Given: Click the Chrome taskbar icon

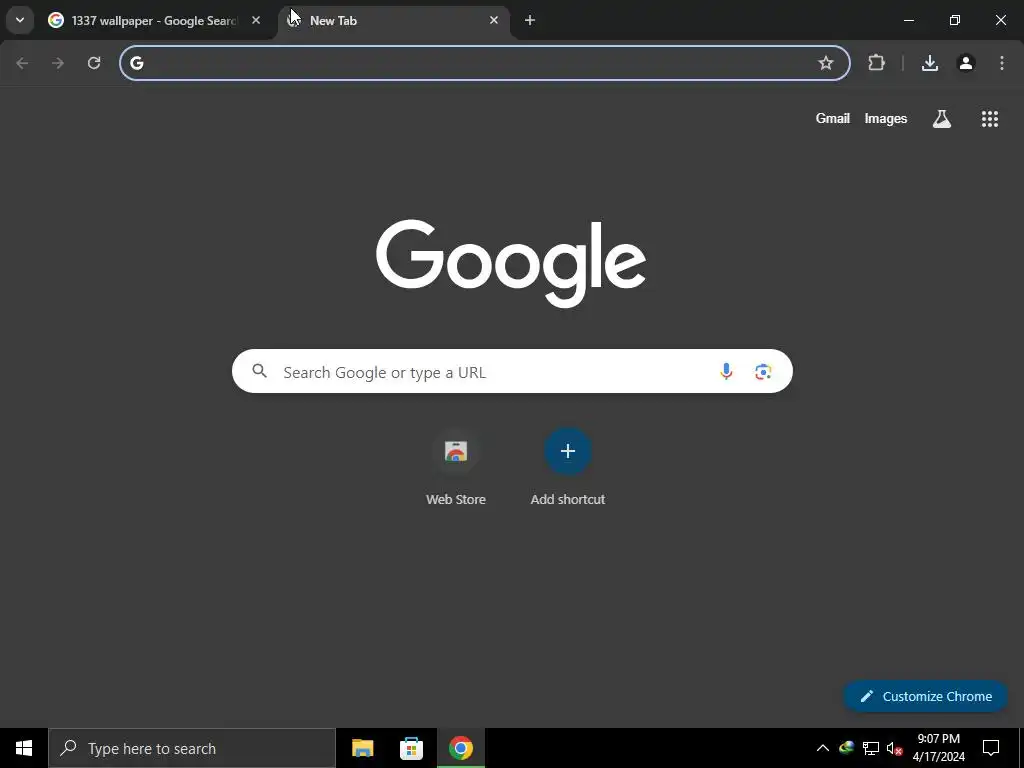Looking at the screenshot, I should [460, 748].
